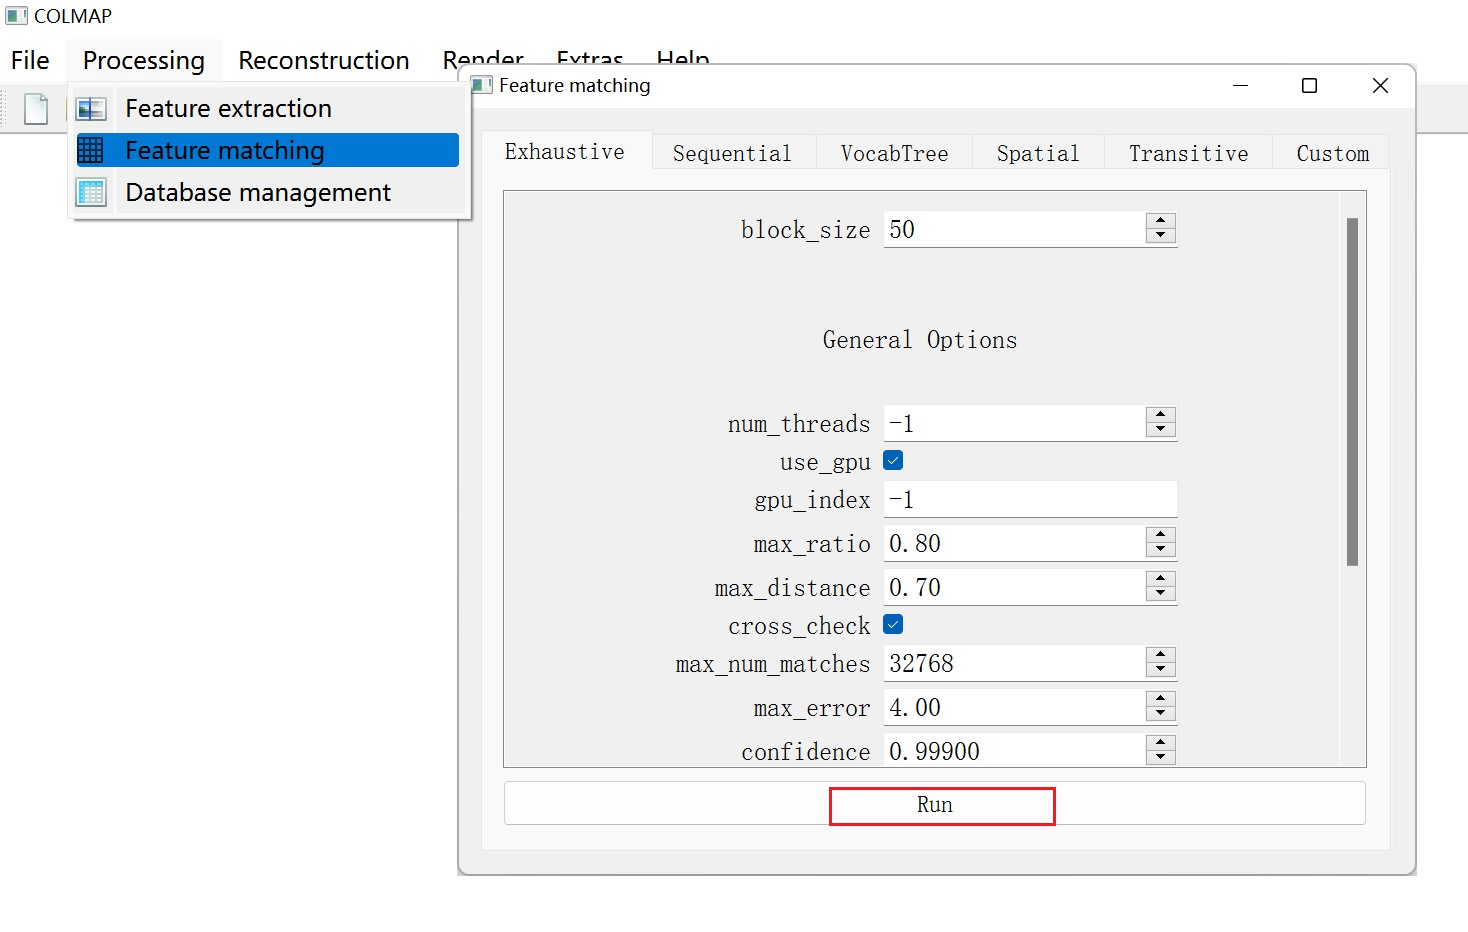
Task: Click the max_num_matches value field
Action: (x=1014, y=663)
